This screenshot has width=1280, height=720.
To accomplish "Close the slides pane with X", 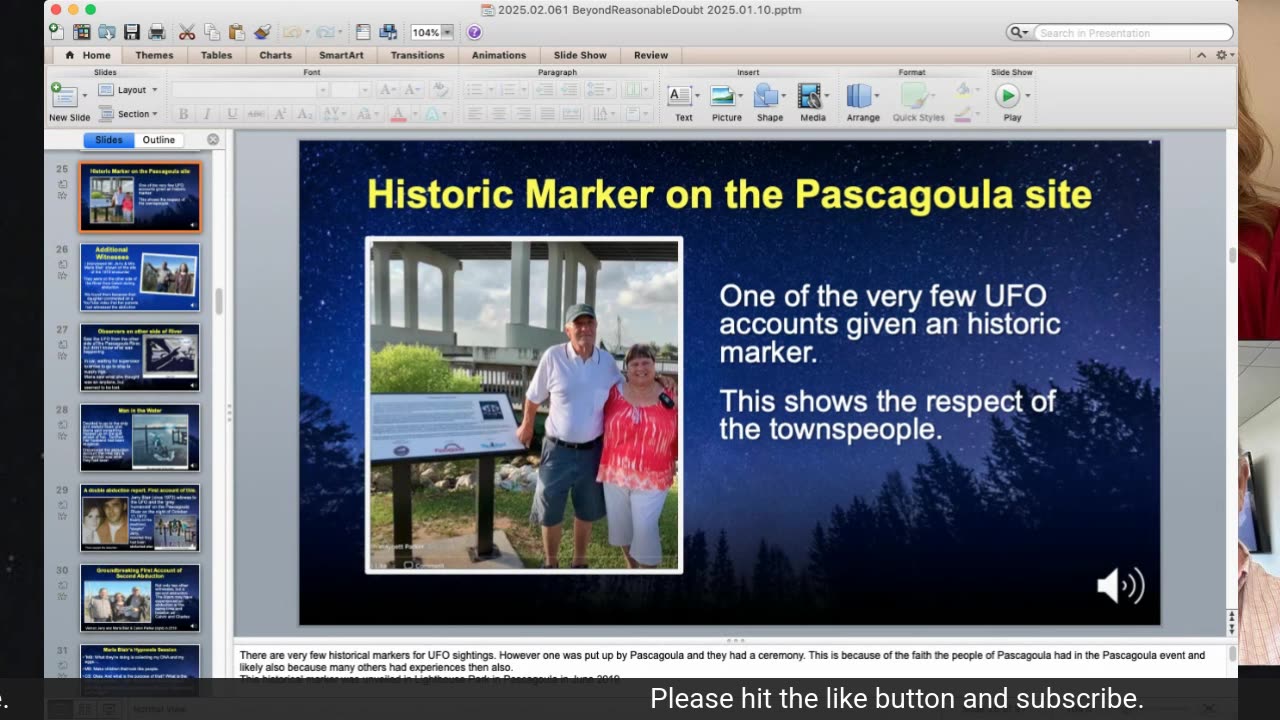I will click(x=213, y=140).
